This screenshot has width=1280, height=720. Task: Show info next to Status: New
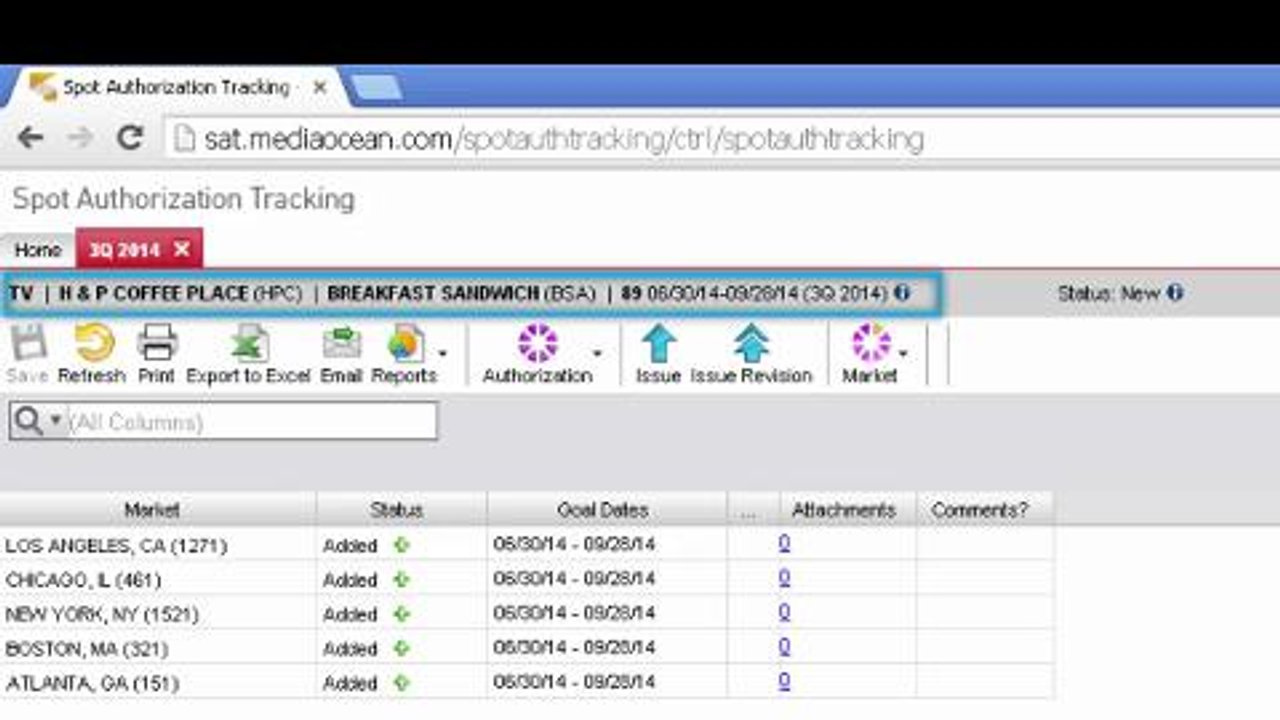tap(1174, 293)
